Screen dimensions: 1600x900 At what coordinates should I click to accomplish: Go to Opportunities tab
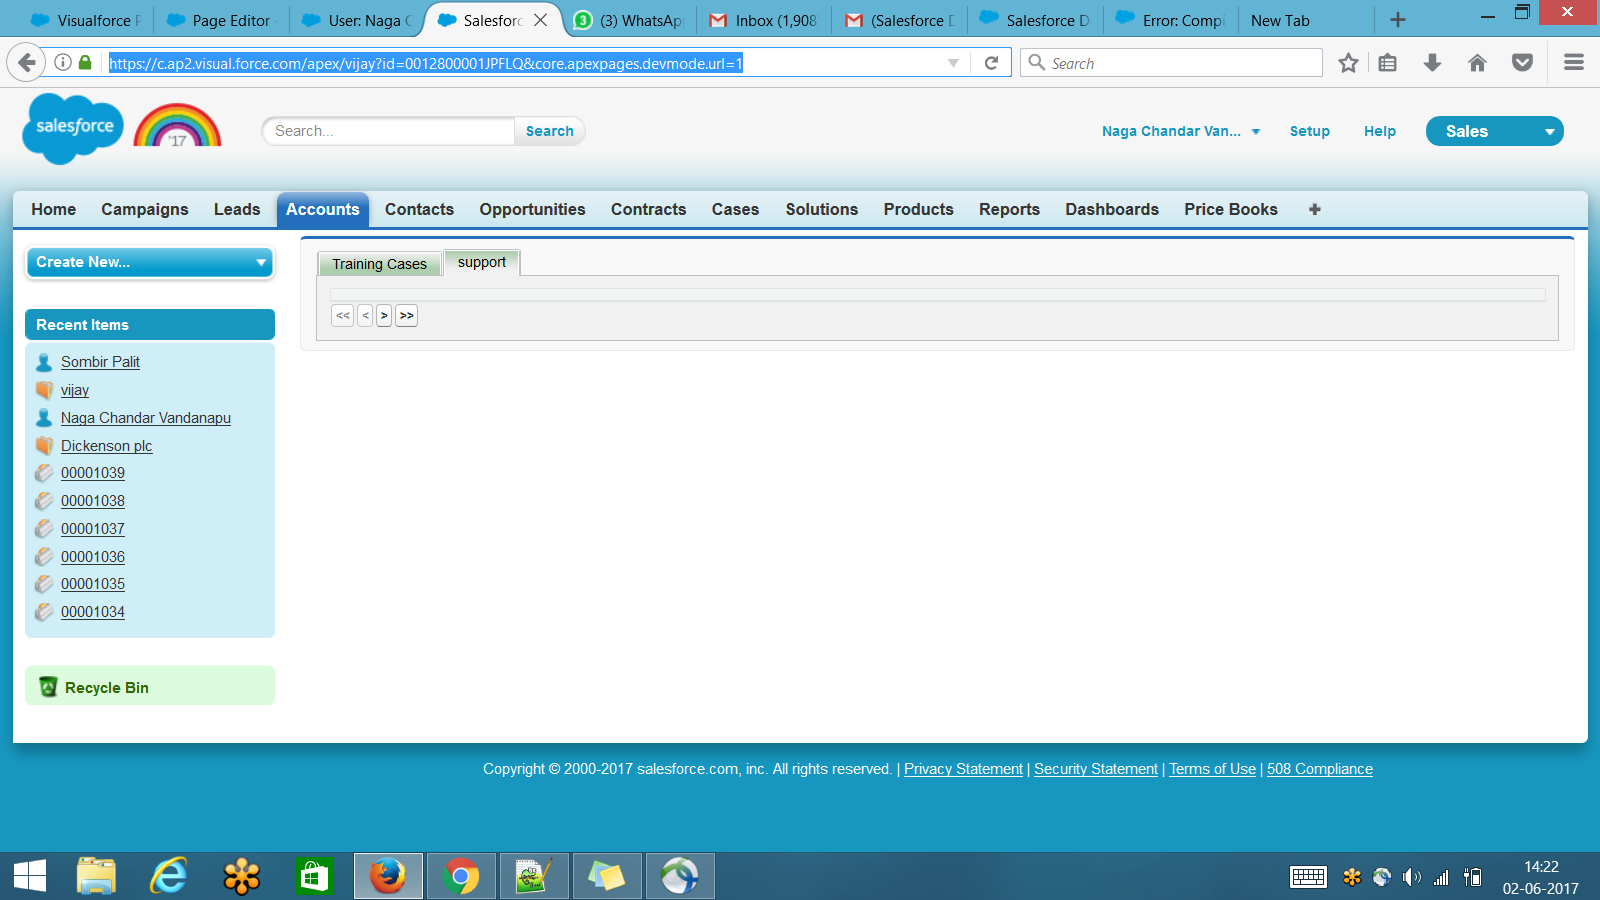pos(532,209)
